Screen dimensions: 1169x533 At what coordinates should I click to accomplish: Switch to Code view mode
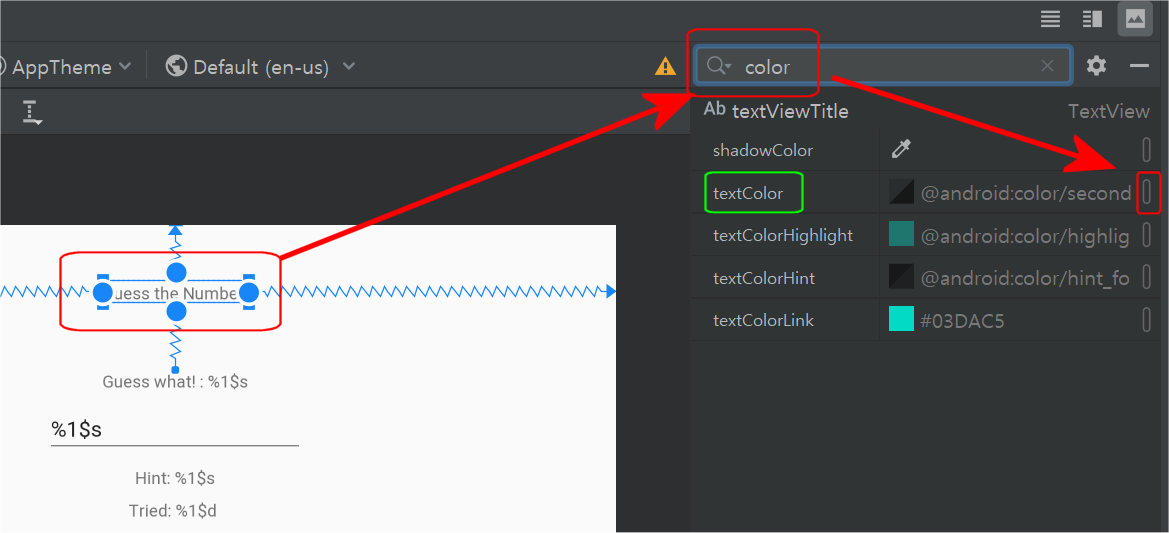click(1050, 19)
